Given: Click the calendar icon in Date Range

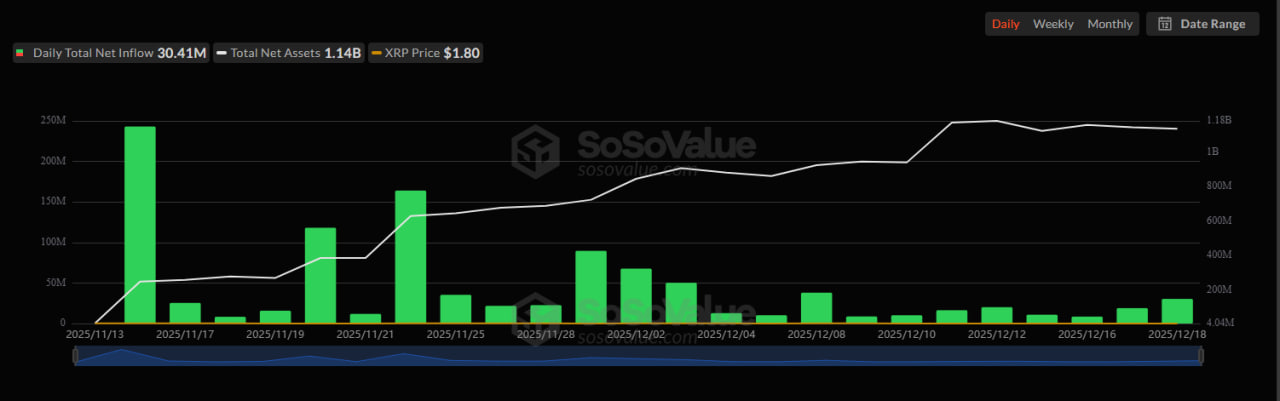Looking at the screenshot, I should (x=1165, y=24).
